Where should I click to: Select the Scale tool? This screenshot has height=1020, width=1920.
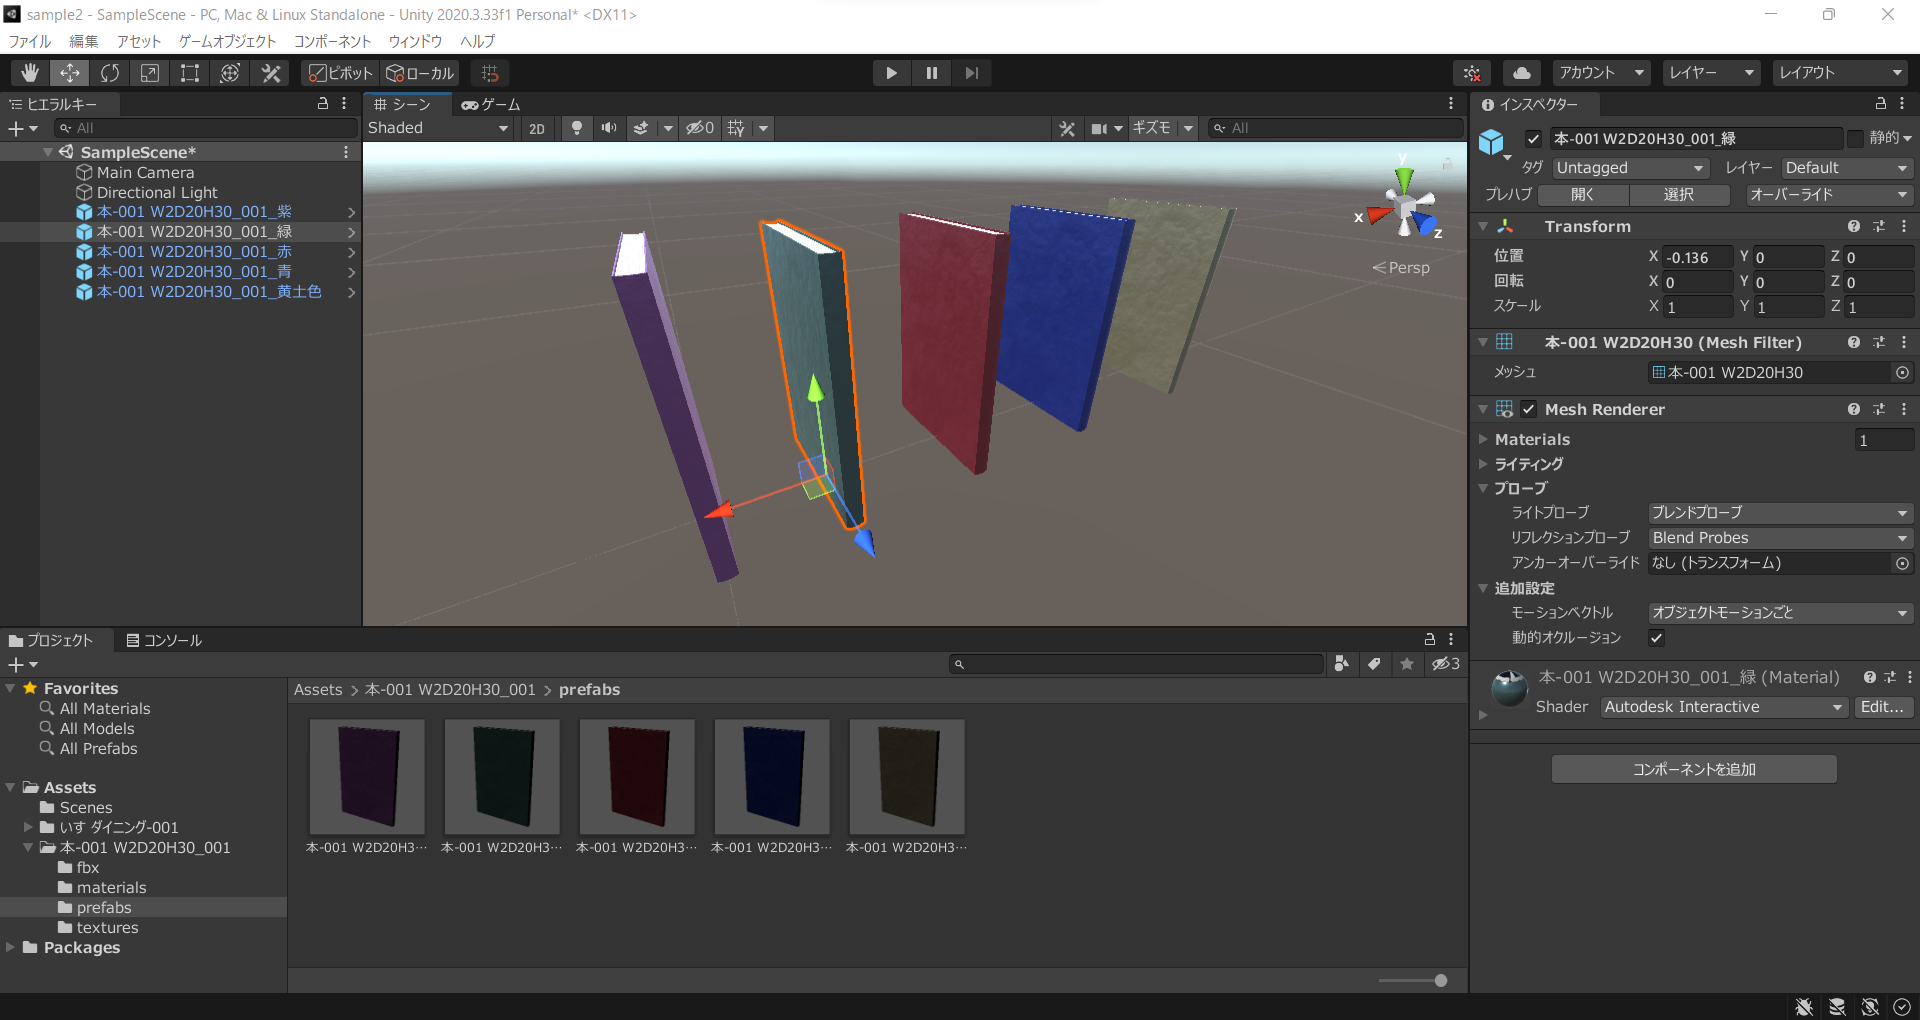[x=149, y=72]
